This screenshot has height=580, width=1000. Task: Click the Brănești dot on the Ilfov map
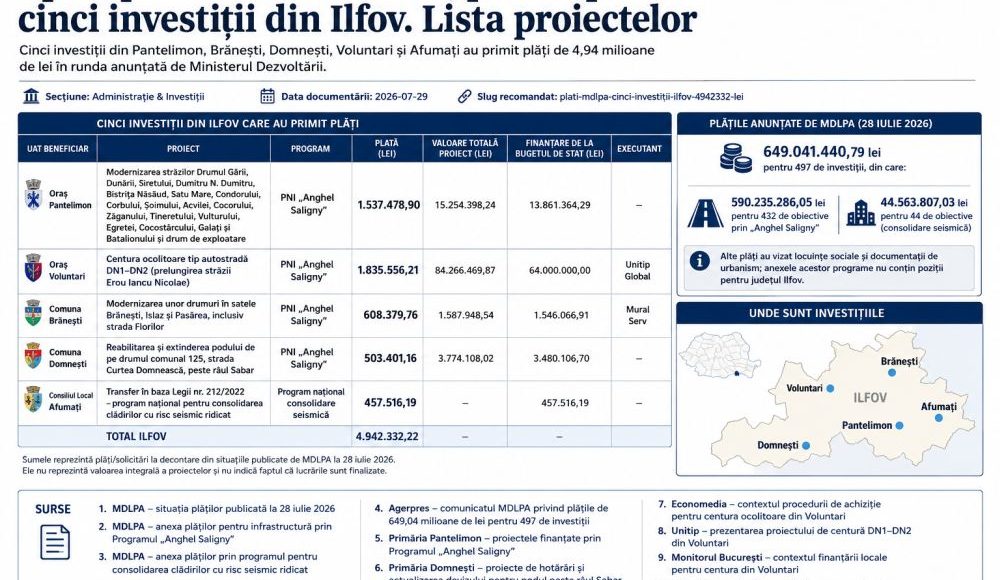pos(892,373)
